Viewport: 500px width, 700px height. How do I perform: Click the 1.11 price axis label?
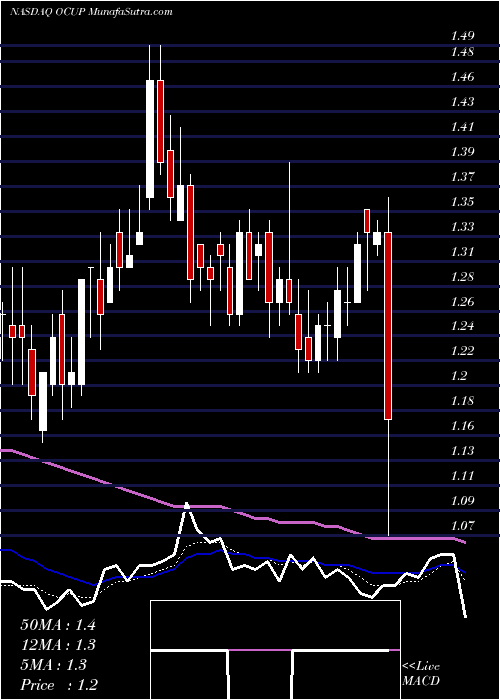point(462,476)
